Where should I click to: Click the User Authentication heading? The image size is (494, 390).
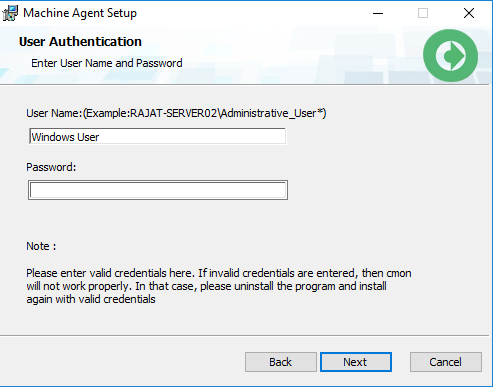point(80,42)
